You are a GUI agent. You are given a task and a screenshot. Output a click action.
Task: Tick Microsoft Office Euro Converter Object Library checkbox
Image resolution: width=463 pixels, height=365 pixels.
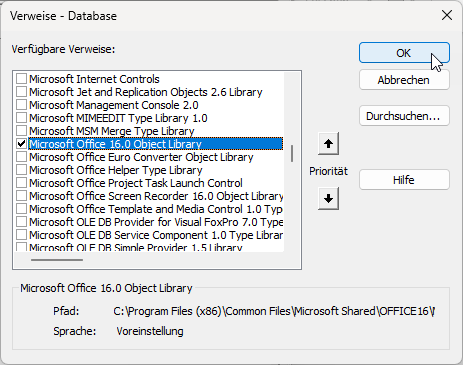tap(22, 157)
